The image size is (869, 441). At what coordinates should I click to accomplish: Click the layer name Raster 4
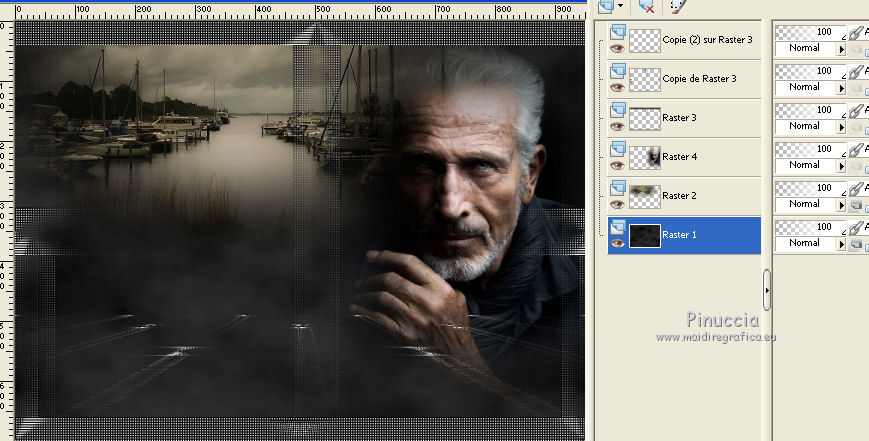coord(679,157)
